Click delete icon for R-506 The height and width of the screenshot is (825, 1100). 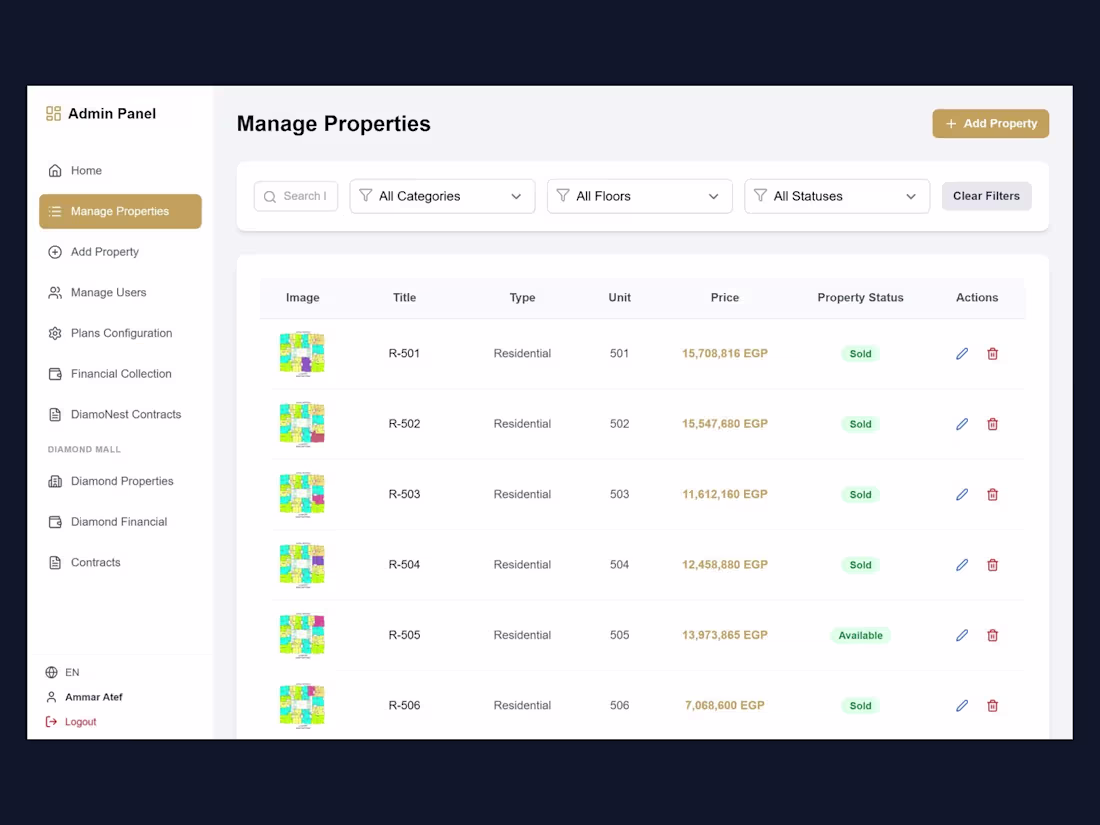pyautogui.click(x=993, y=706)
